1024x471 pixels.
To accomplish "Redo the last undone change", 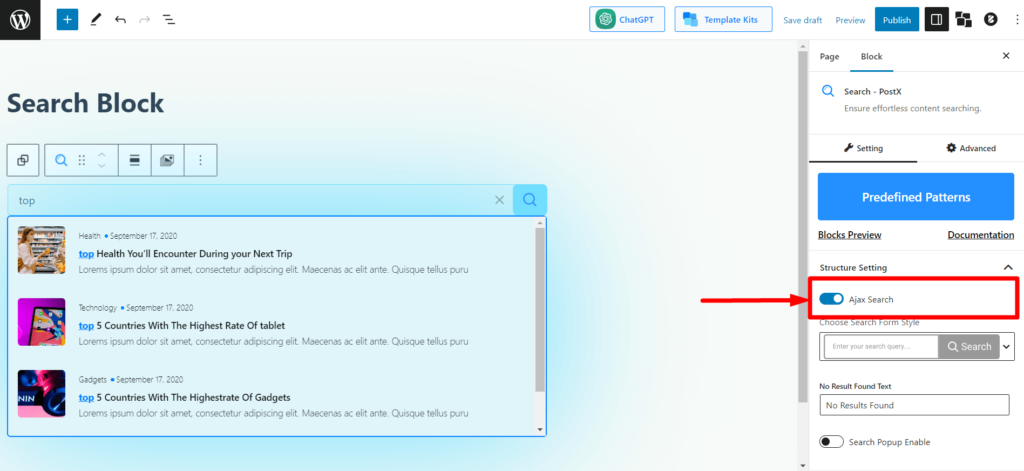I will 144,20.
